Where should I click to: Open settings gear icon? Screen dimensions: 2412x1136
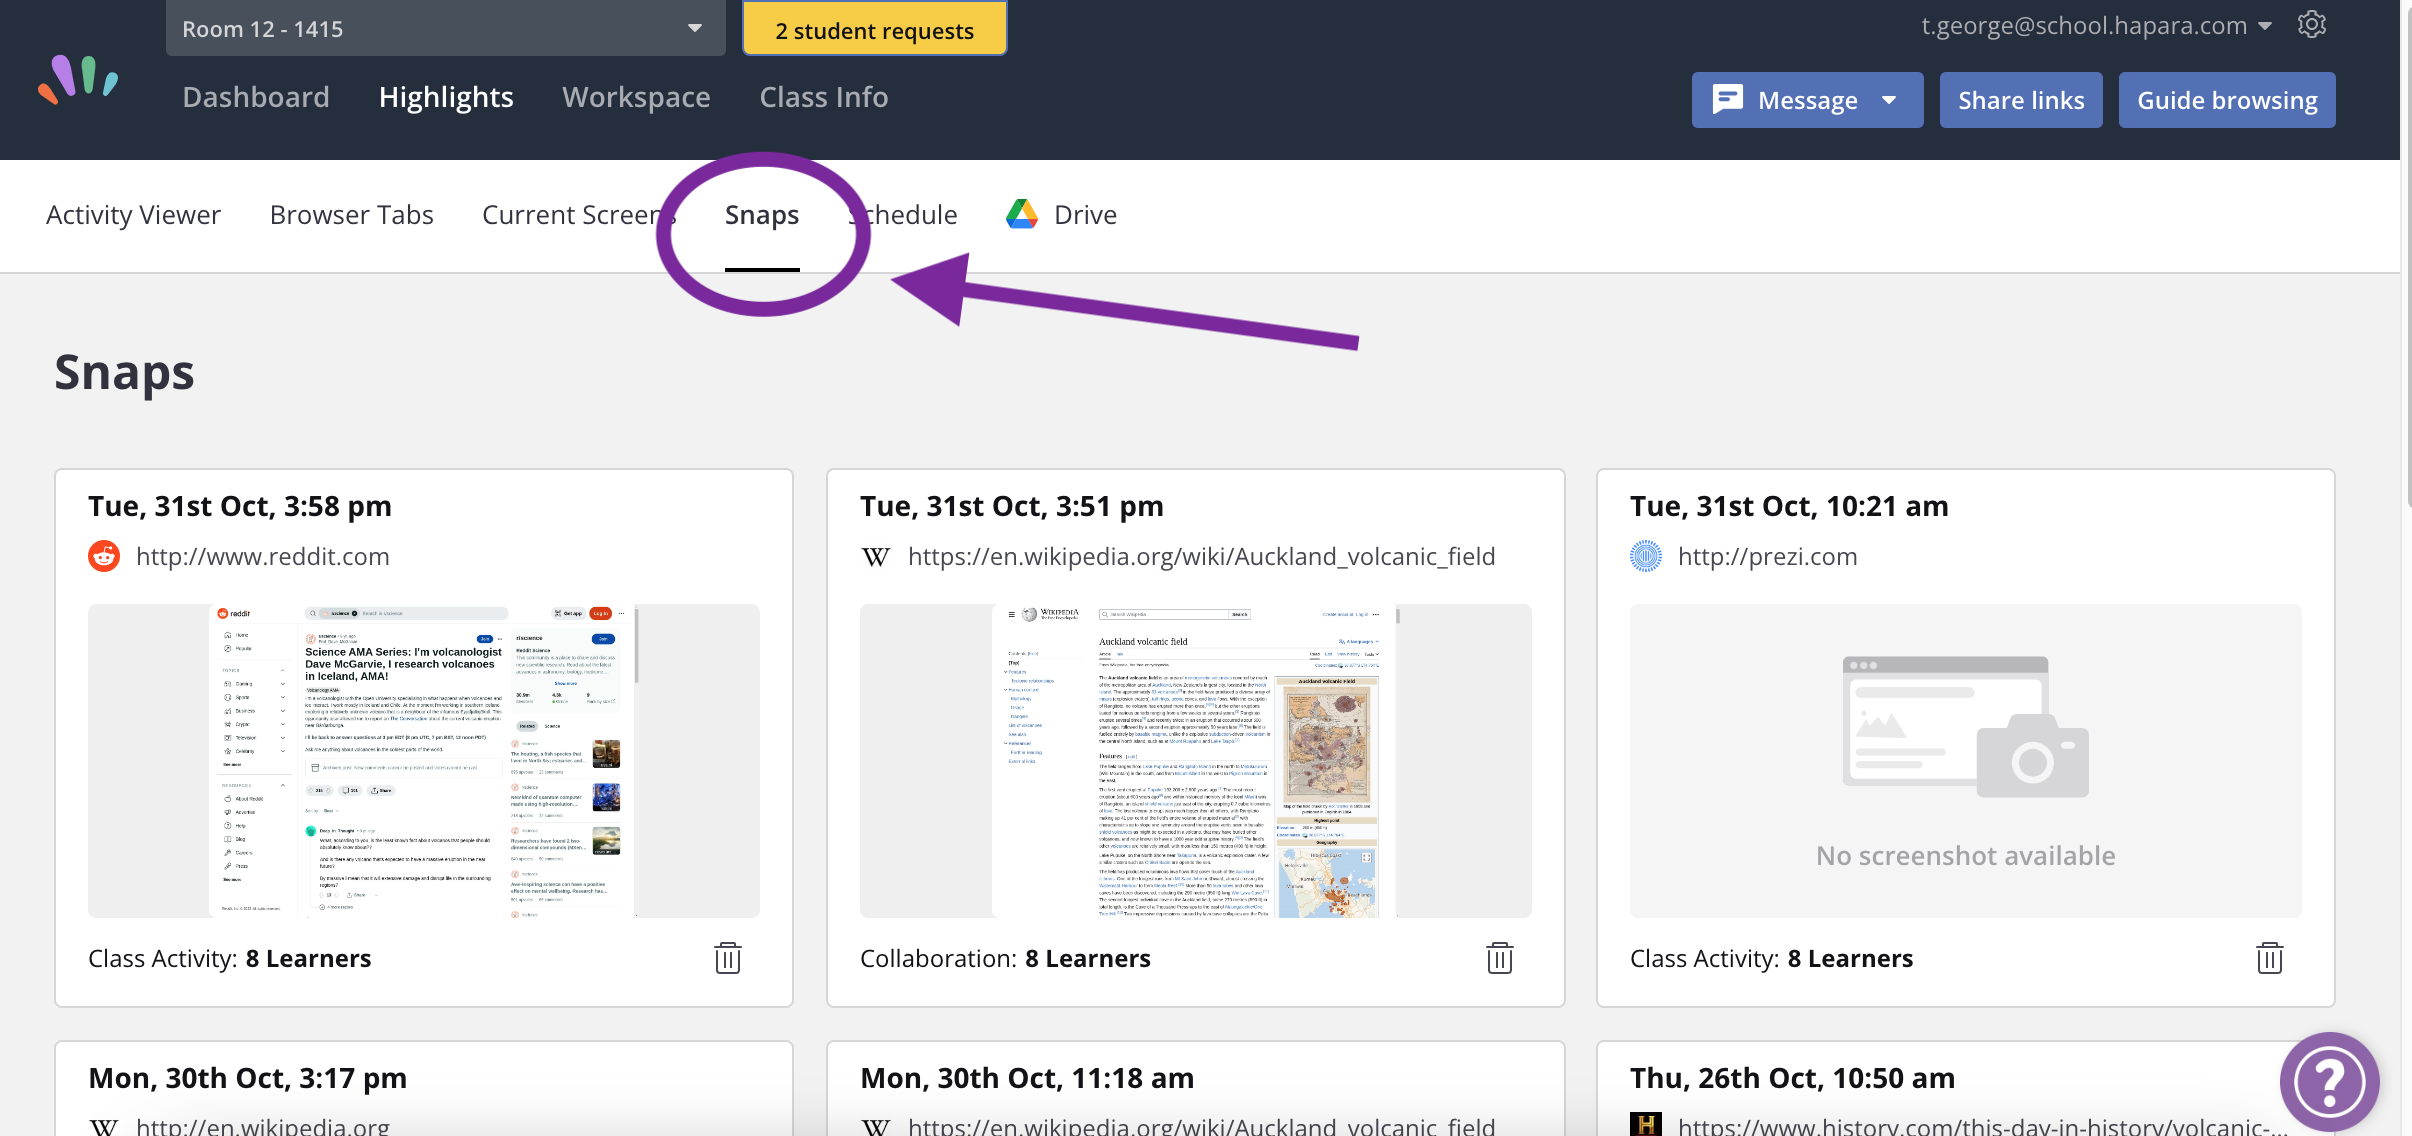2312,25
